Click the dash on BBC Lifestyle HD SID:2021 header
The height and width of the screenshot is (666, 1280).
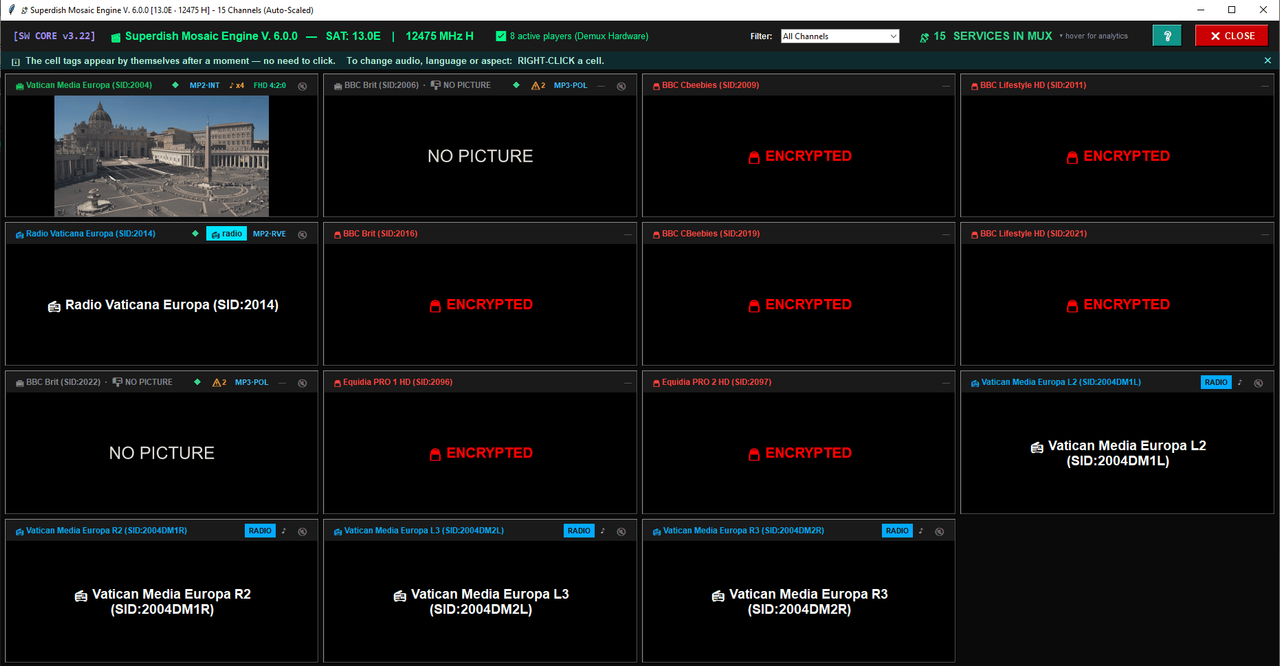(x=1264, y=234)
